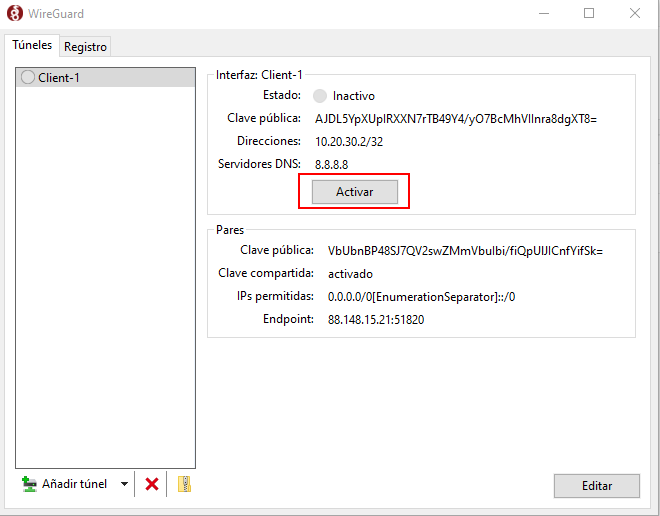Click the gray Inactivo status indicator

coord(320,96)
